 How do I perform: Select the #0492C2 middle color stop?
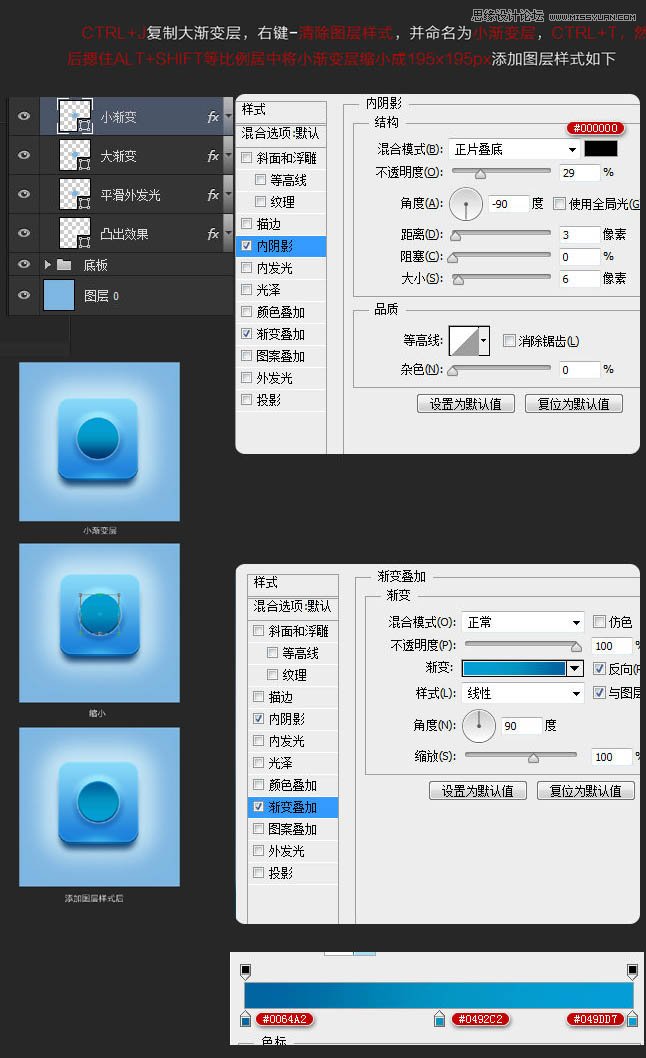coord(439,1019)
